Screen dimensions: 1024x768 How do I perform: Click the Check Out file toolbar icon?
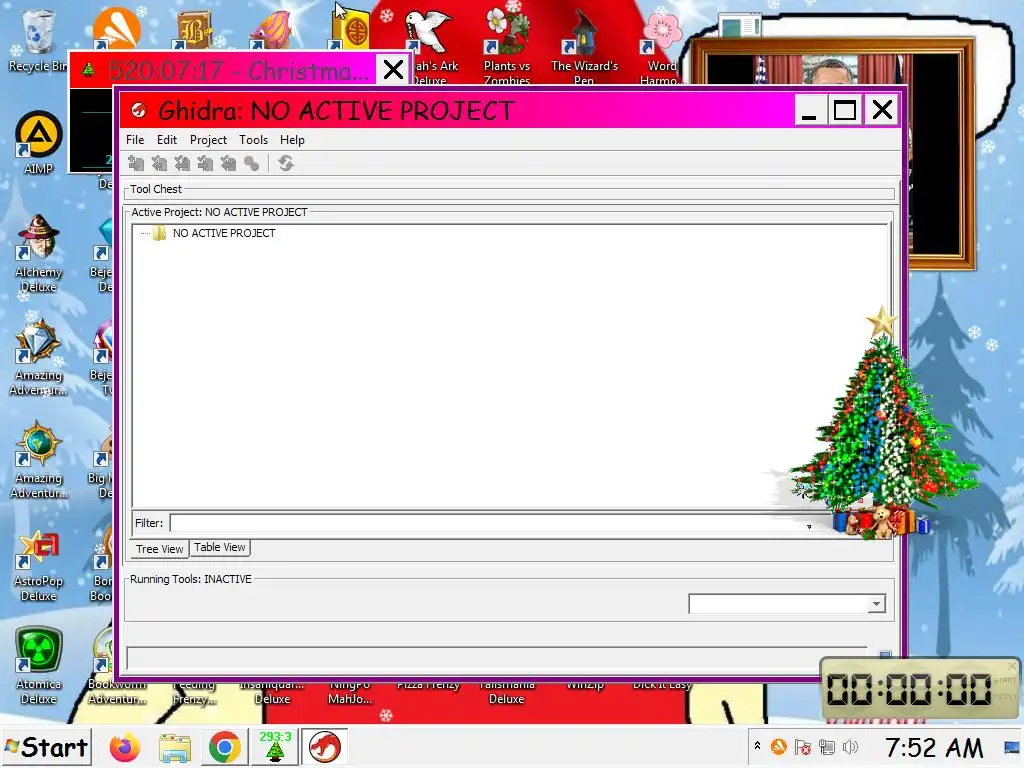[x=159, y=163]
